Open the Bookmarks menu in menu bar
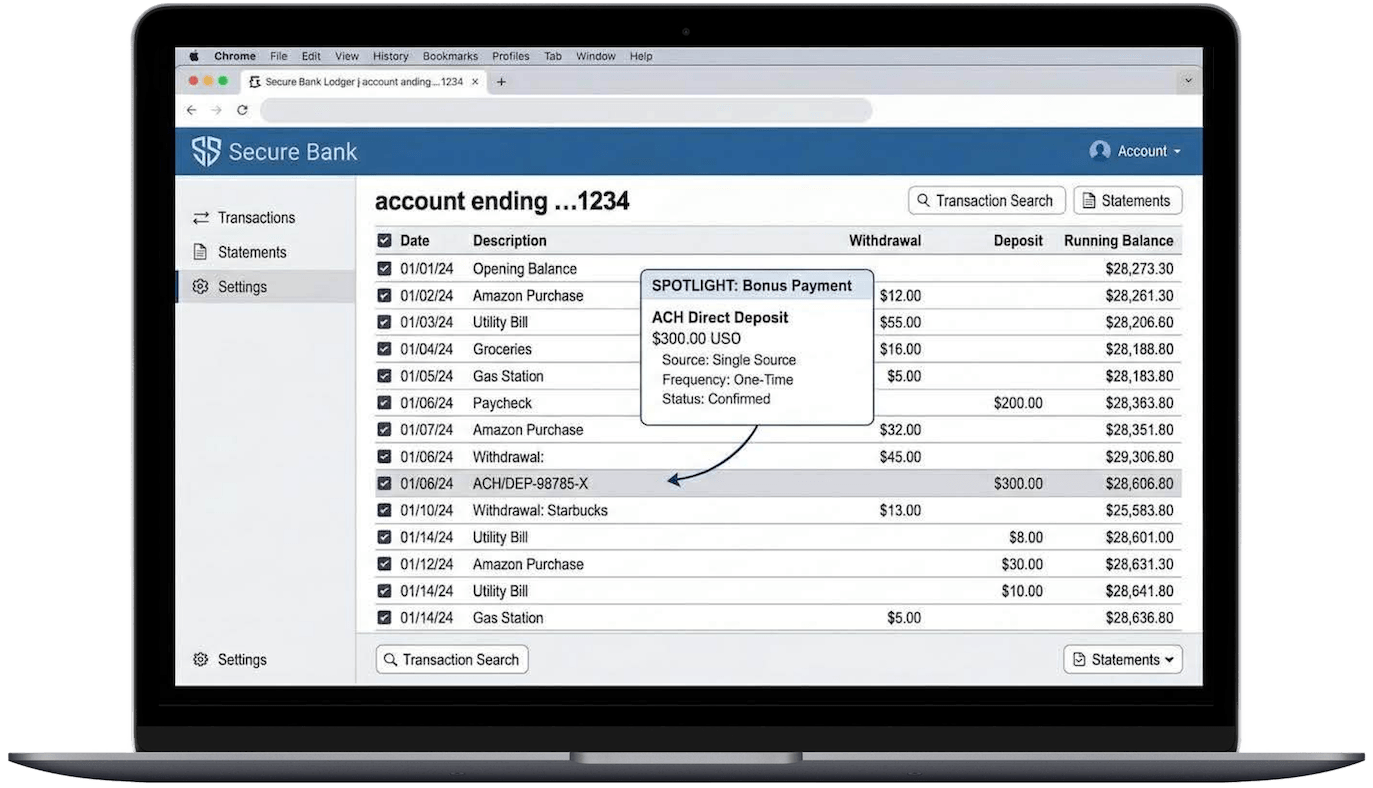 click(x=450, y=57)
